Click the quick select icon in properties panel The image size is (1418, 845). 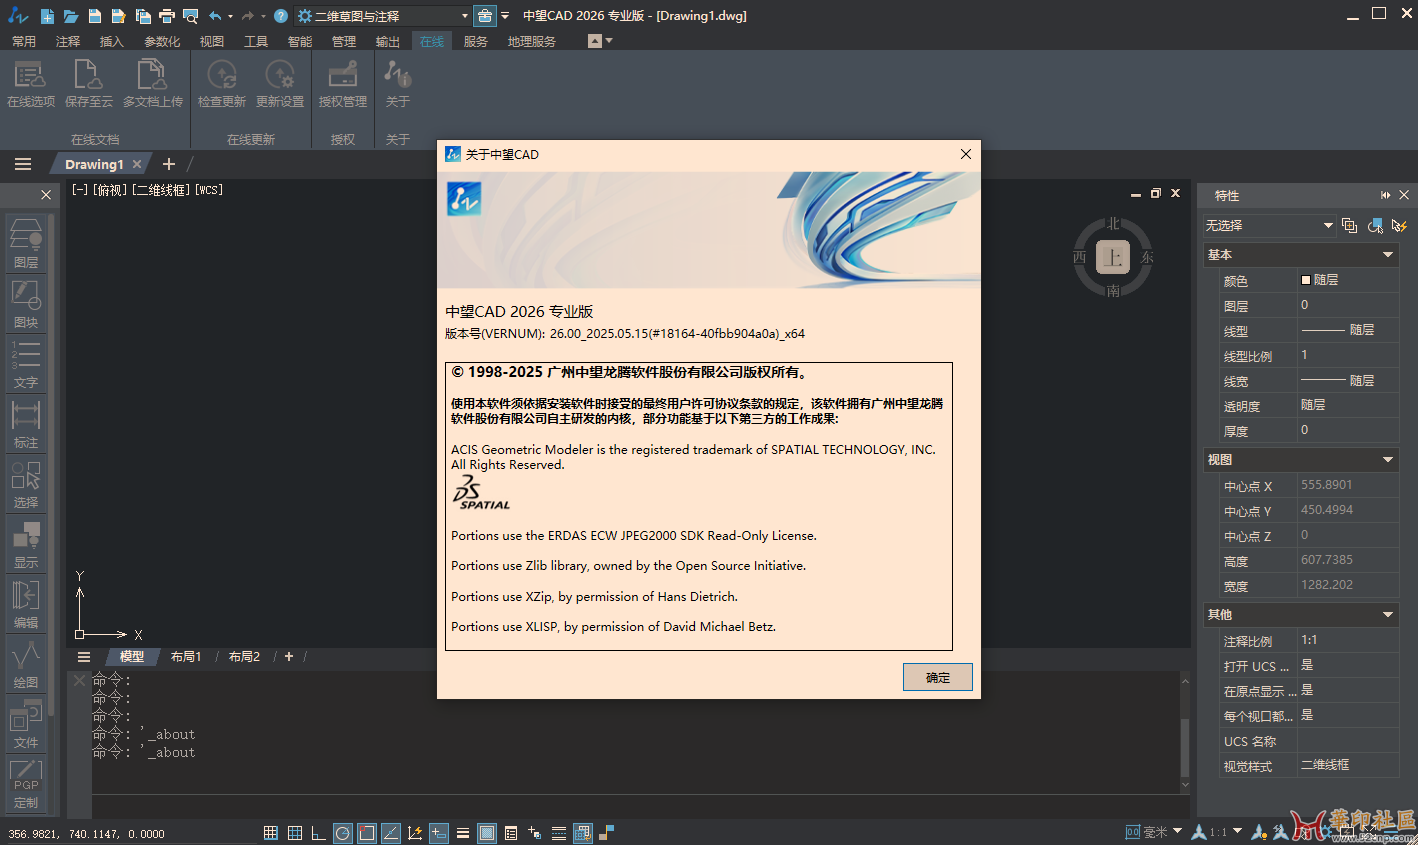(1399, 226)
